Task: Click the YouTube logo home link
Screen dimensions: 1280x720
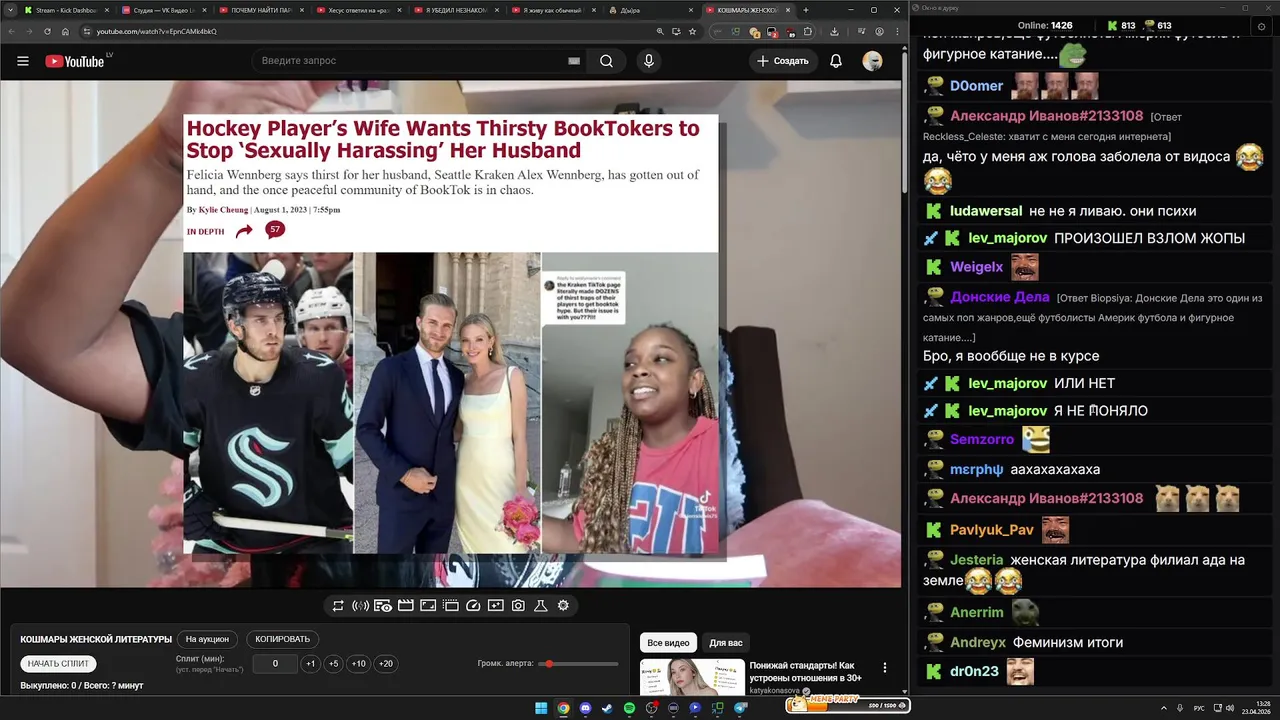Action: pos(75,61)
